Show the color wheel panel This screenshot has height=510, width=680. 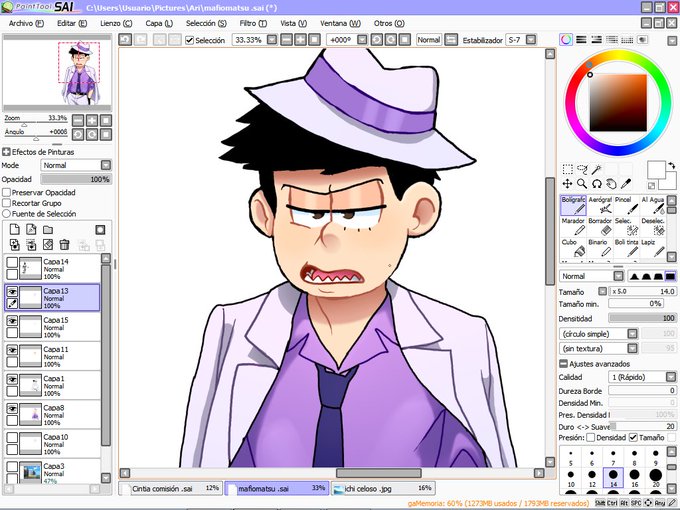(566, 40)
